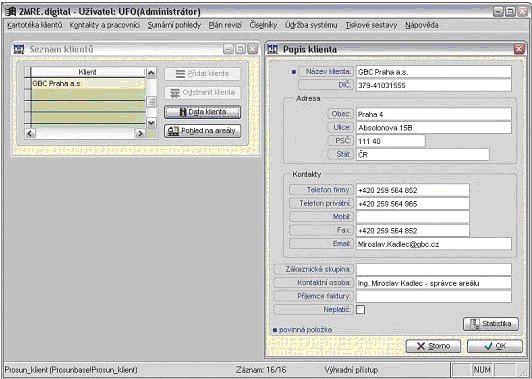
Task: Click the Stát field containing ČR
Action: coord(423,154)
